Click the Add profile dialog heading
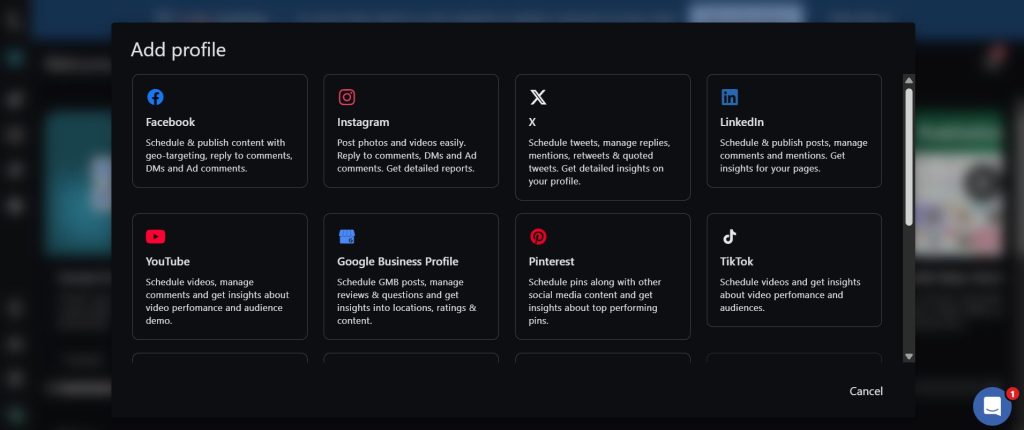The image size is (1024, 430). tap(178, 50)
